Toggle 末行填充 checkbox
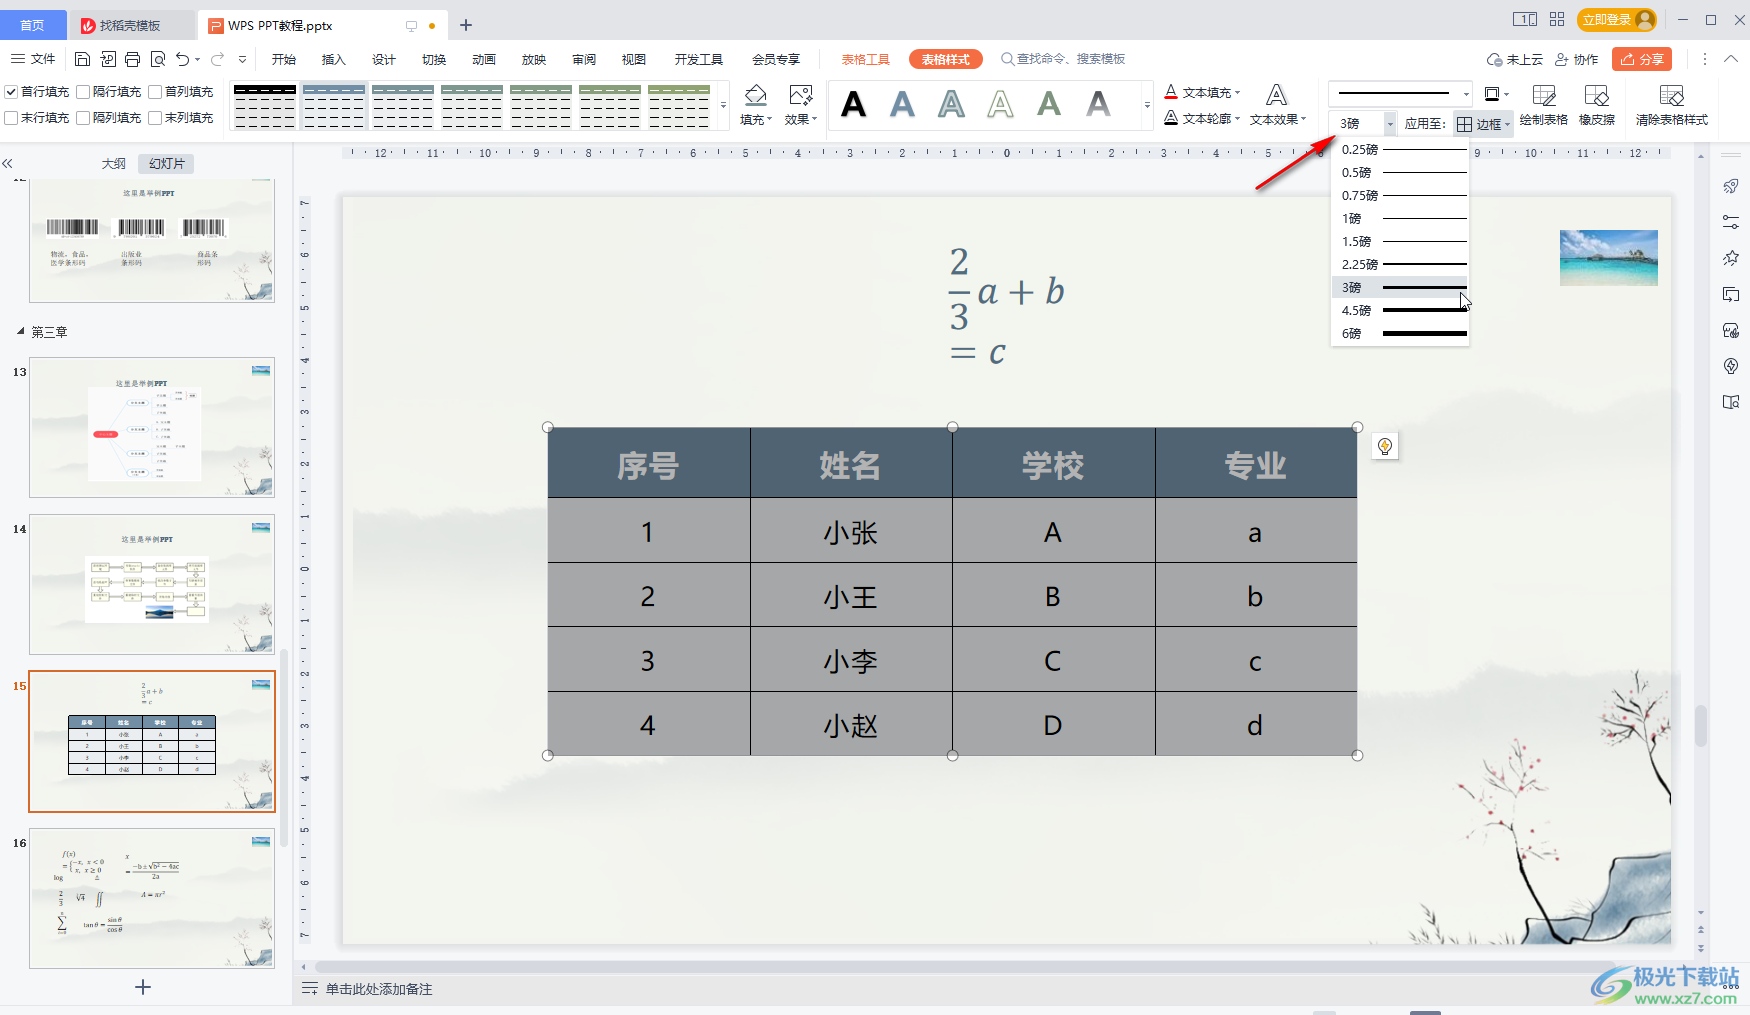Image resolution: width=1750 pixels, height=1015 pixels. tap(11, 118)
